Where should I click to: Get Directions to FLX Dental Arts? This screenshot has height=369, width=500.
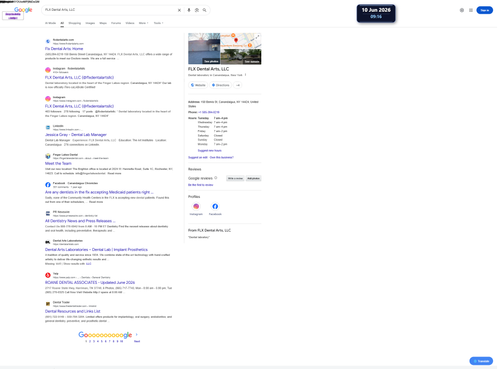tap(221, 85)
